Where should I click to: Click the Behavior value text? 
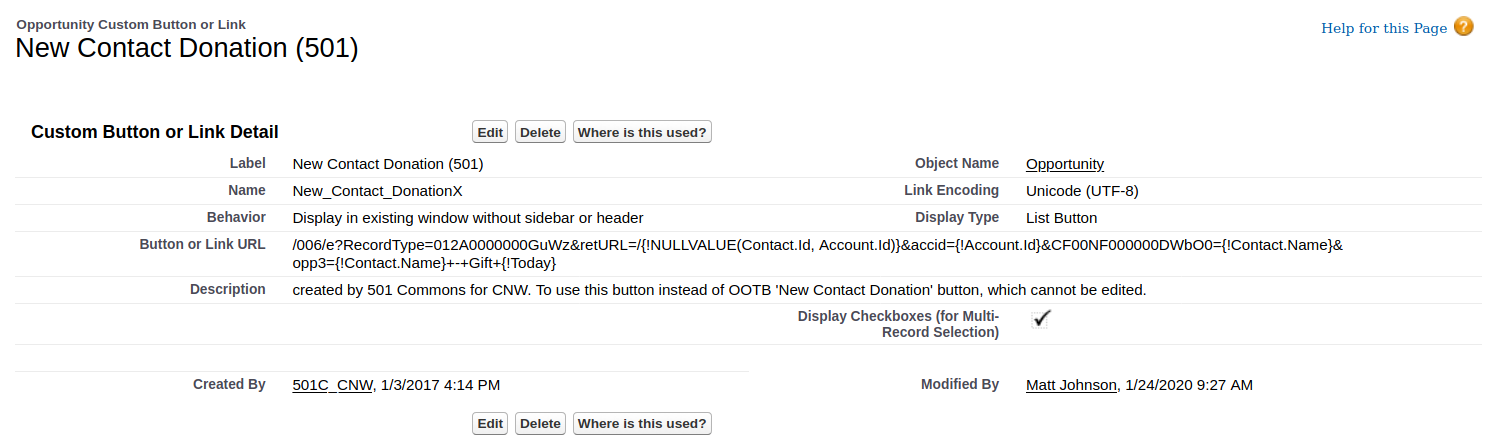pos(467,218)
